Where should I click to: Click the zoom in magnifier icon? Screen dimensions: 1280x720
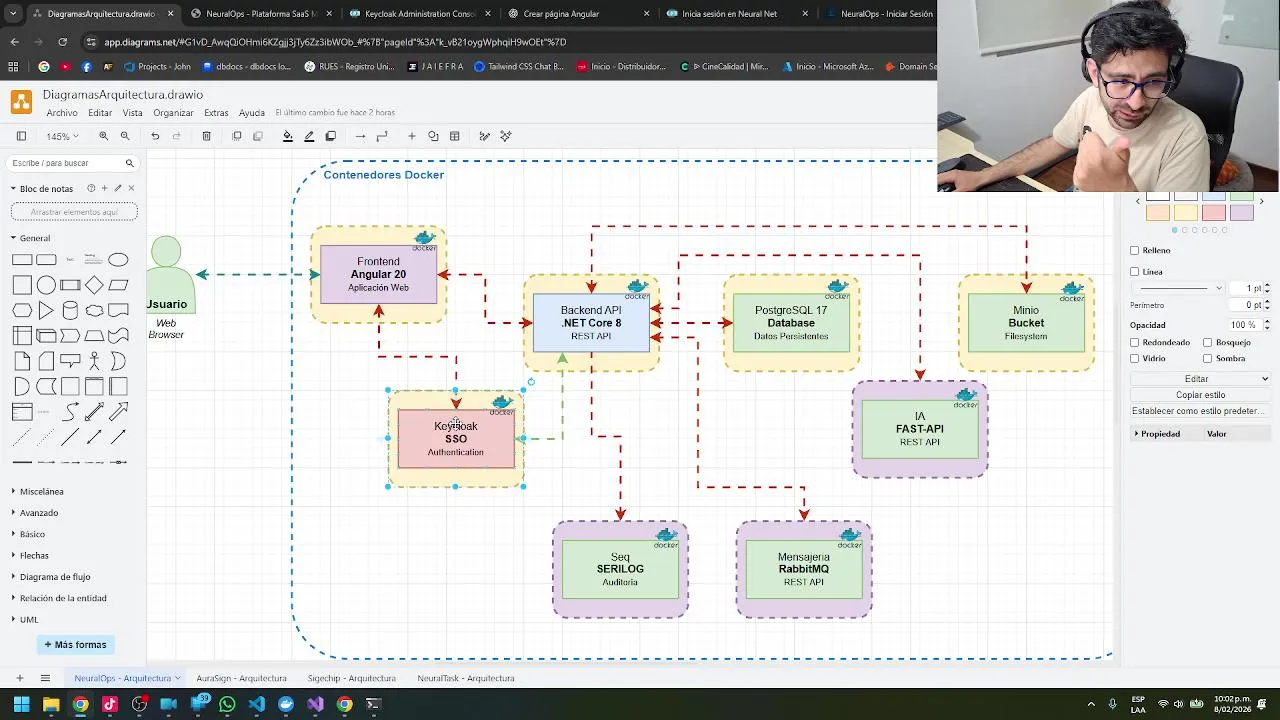(103, 136)
